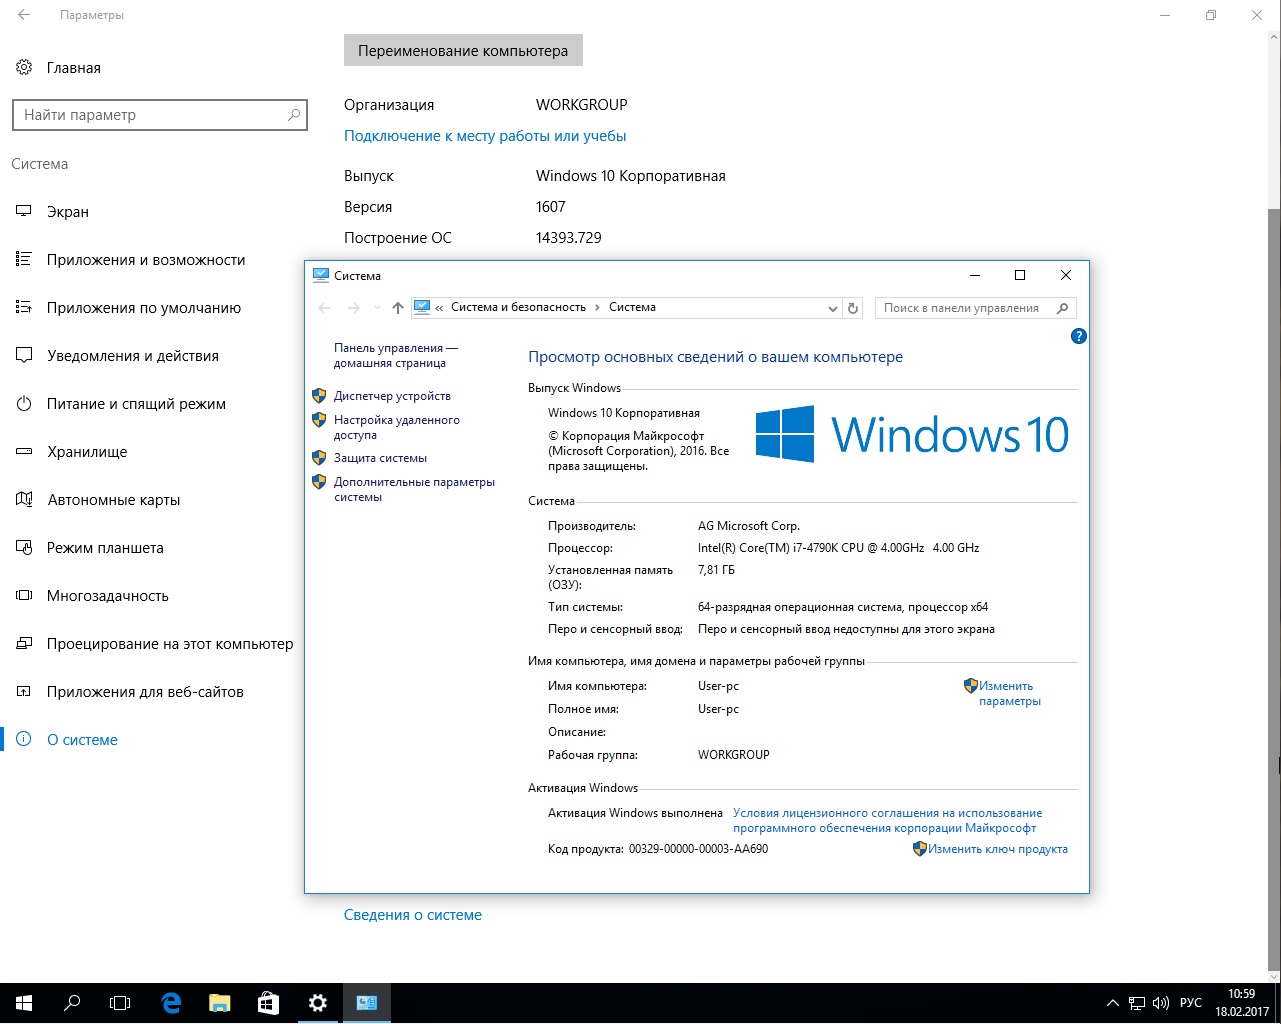Click the magnifier icon in Найти параметр
The height and width of the screenshot is (1024, 1281).
coord(294,115)
